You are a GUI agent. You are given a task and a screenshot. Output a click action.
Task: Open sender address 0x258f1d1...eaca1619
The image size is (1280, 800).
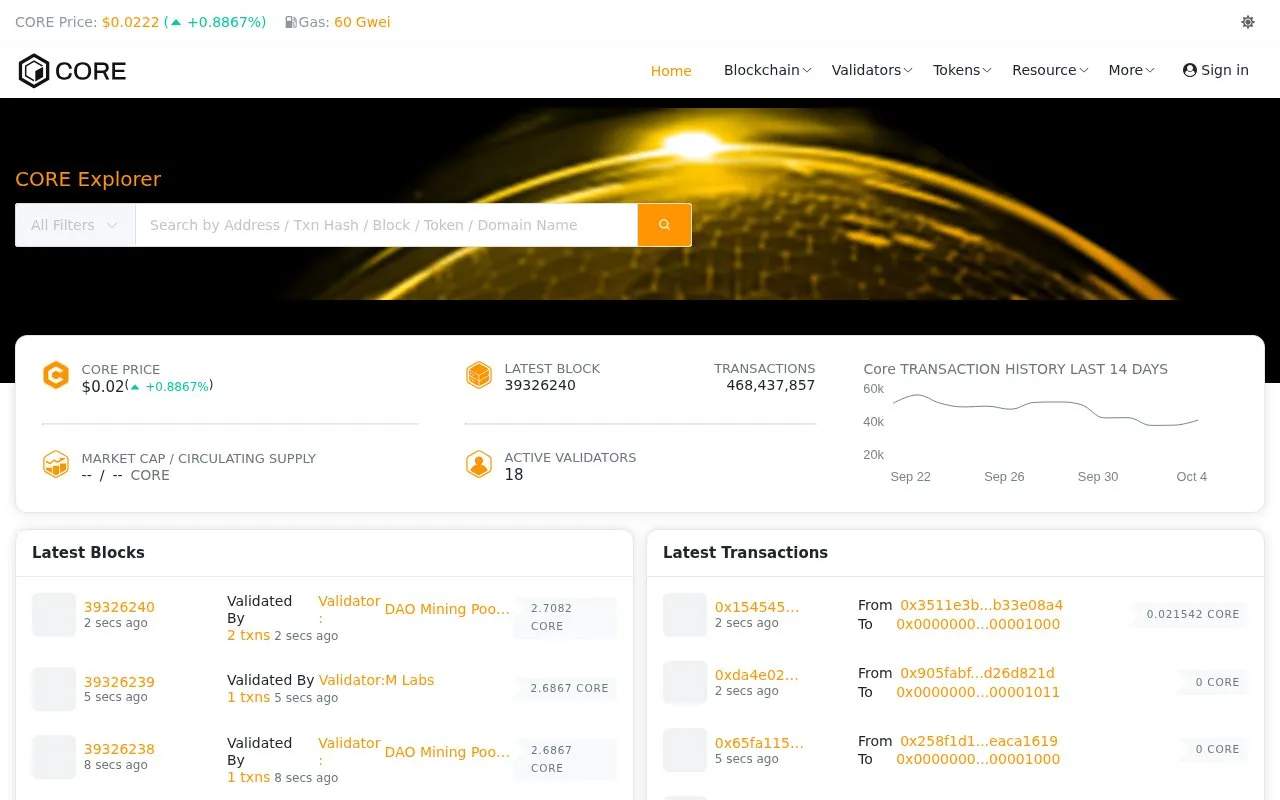(979, 741)
